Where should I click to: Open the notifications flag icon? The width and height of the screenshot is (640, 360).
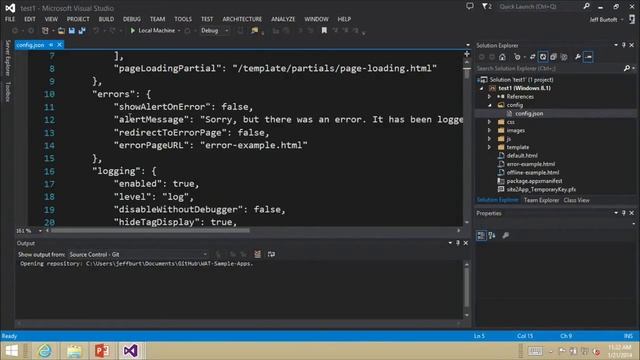[486, 7]
